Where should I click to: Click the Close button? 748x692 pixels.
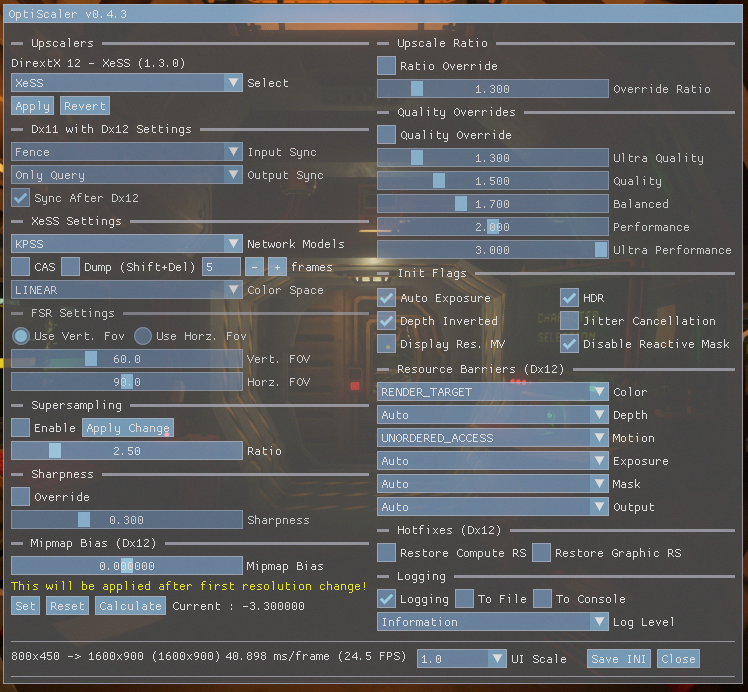pos(678,659)
